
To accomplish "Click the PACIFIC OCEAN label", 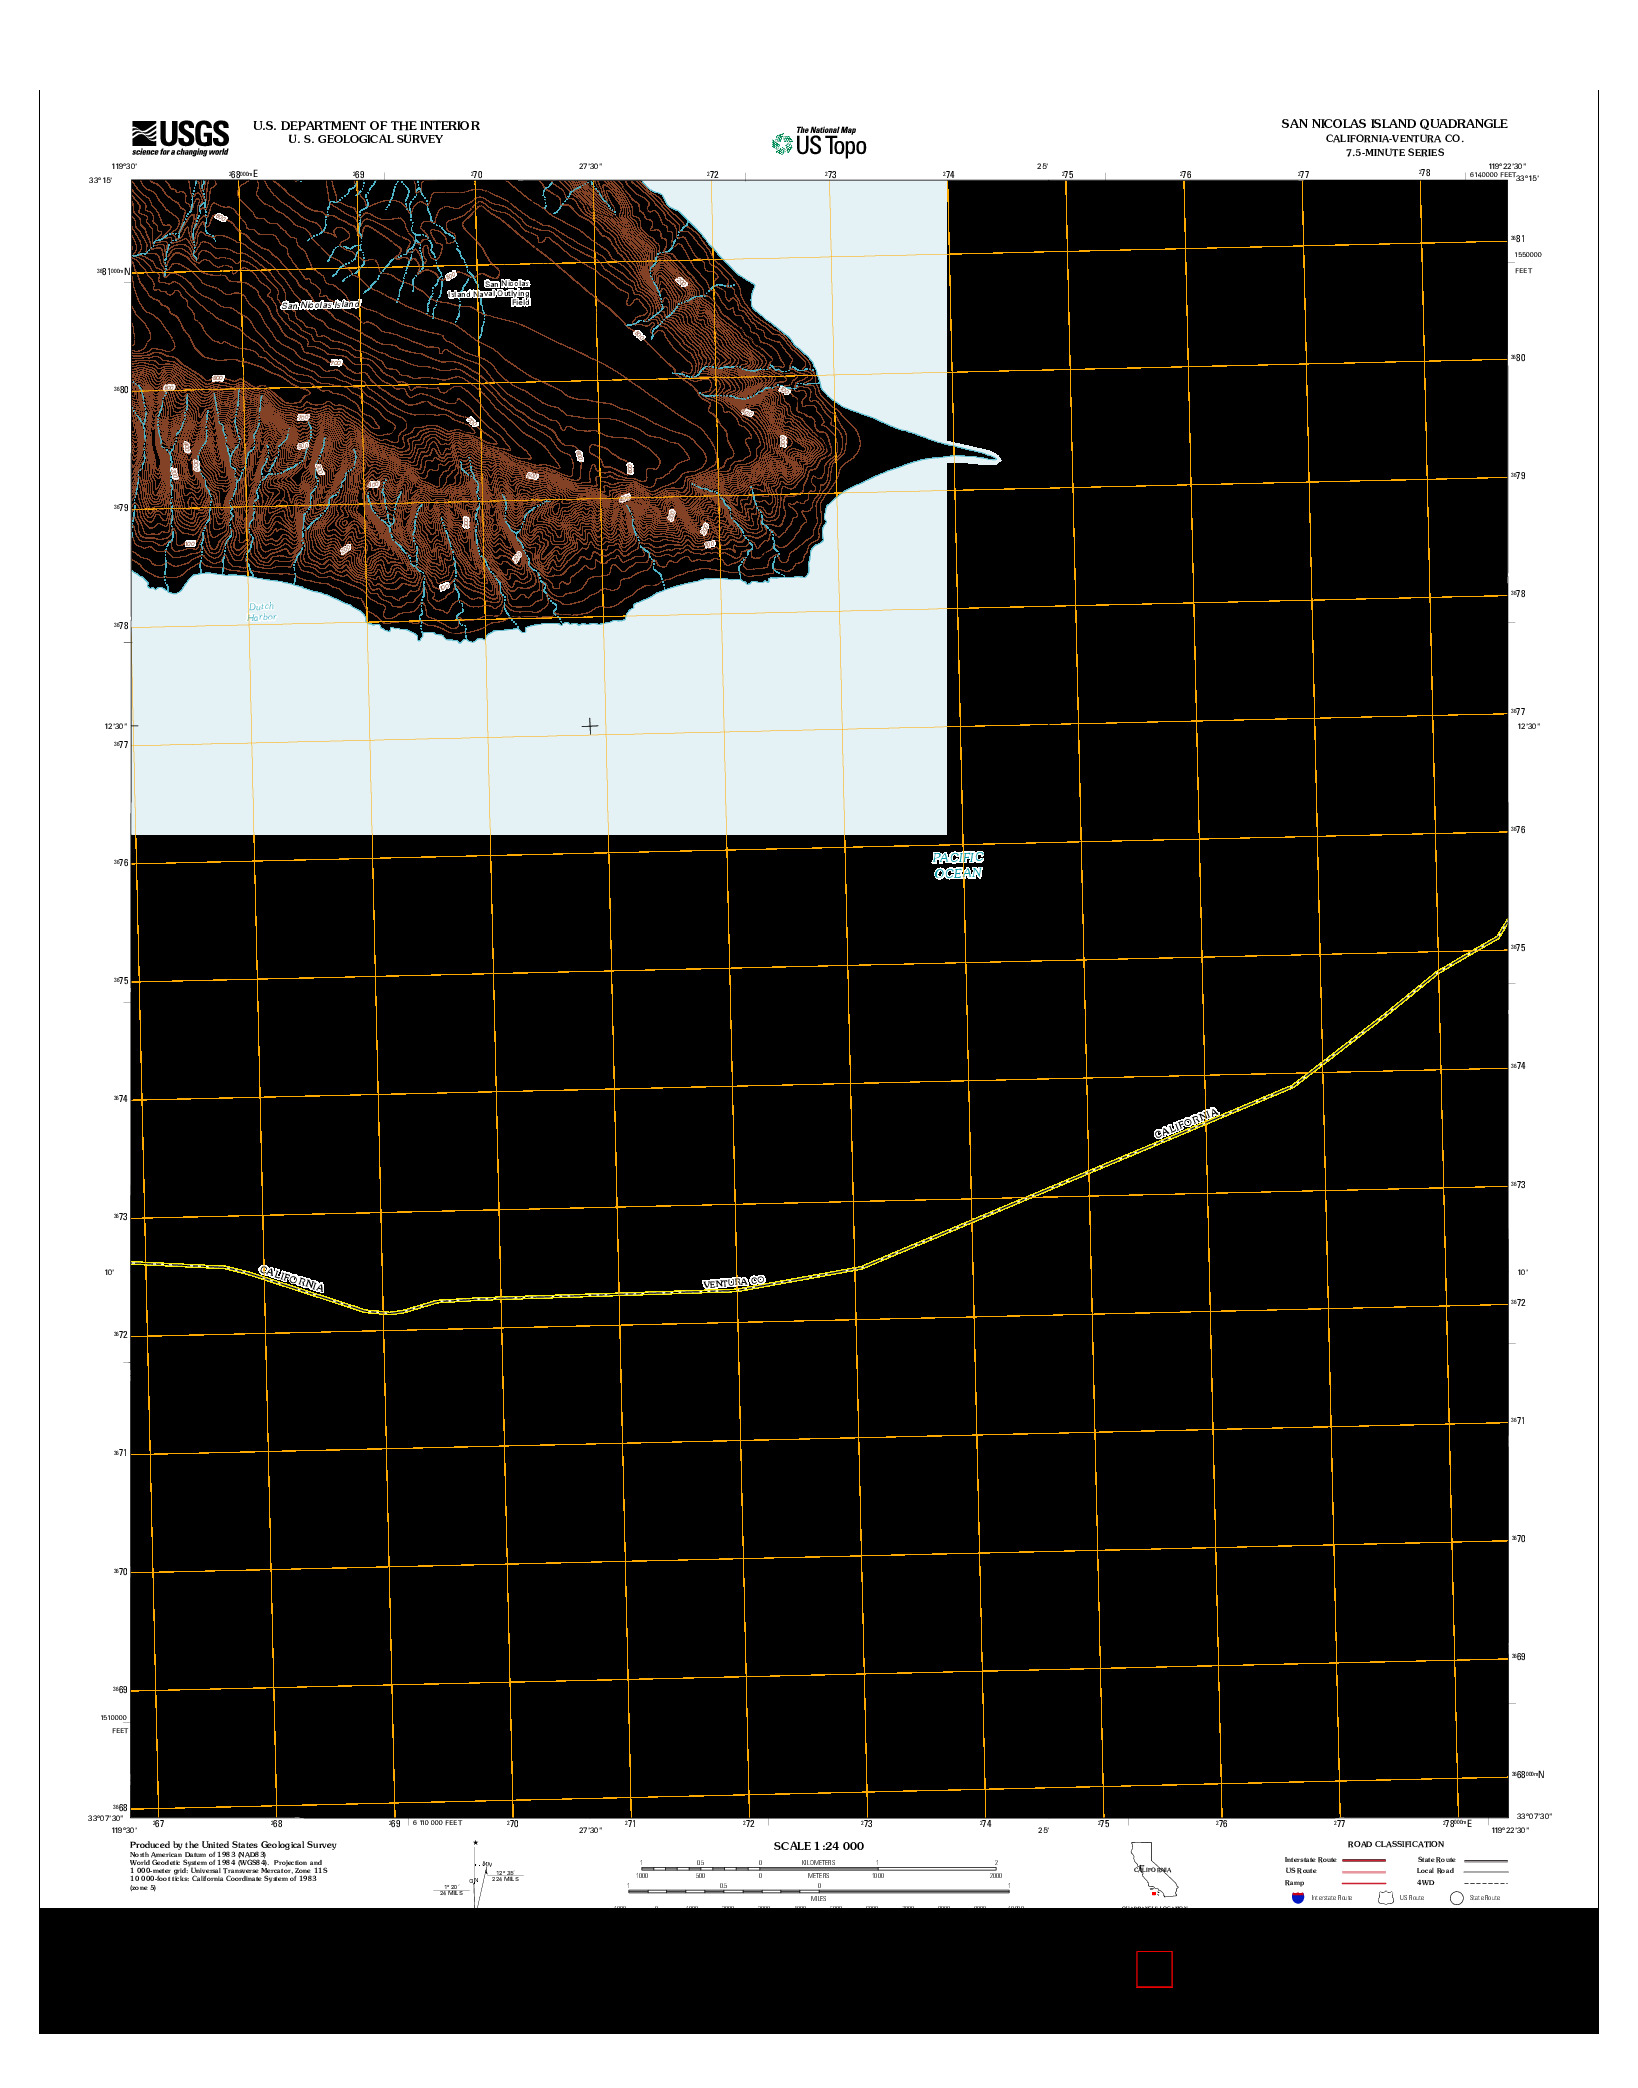I will (x=958, y=865).
